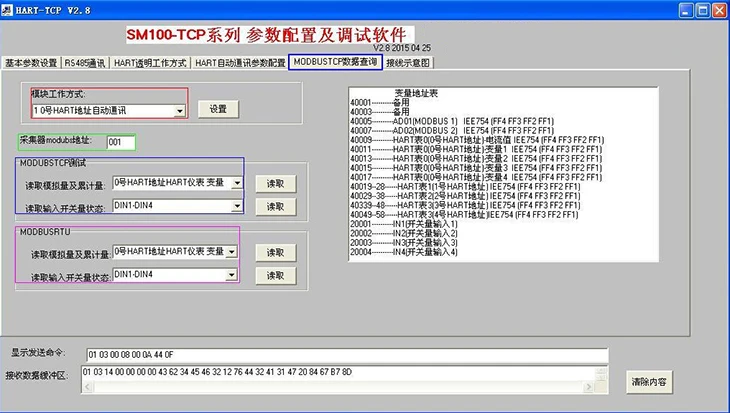Click left arrow of receive buffer scrollbar
The width and height of the screenshot is (730, 413).
(x=87, y=387)
